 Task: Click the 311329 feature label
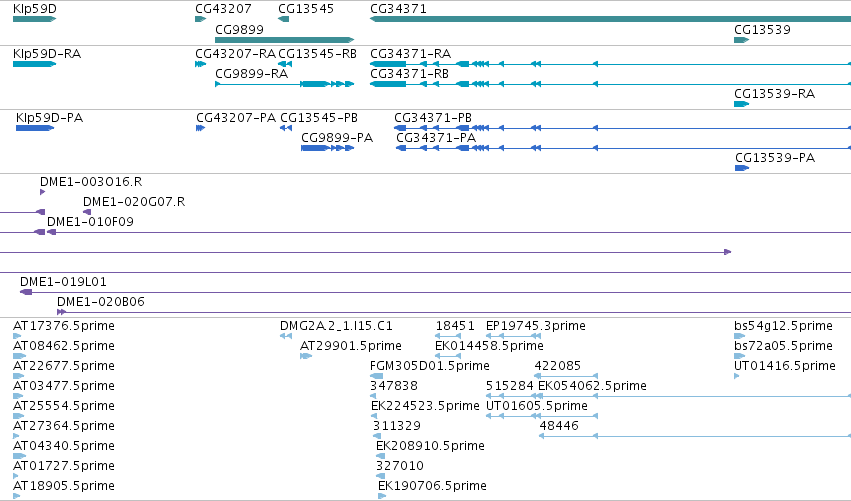coord(397,426)
